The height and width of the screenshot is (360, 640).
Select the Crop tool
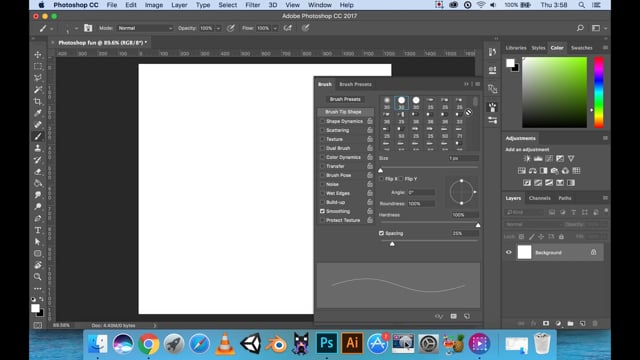[38, 101]
